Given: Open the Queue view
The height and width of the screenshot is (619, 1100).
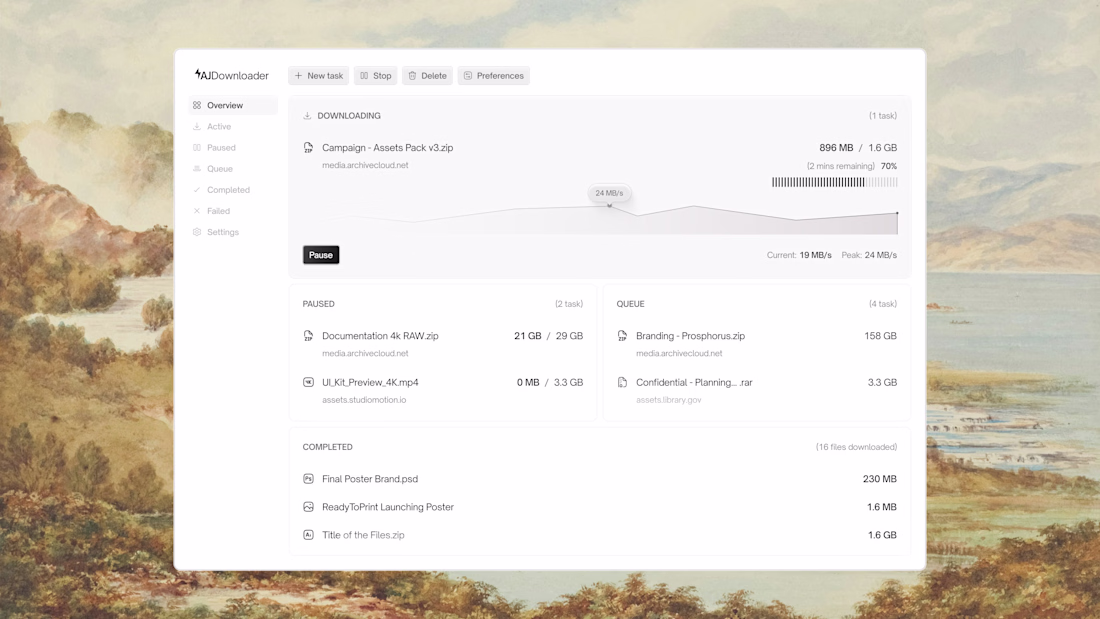Looking at the screenshot, I should coord(233,168).
